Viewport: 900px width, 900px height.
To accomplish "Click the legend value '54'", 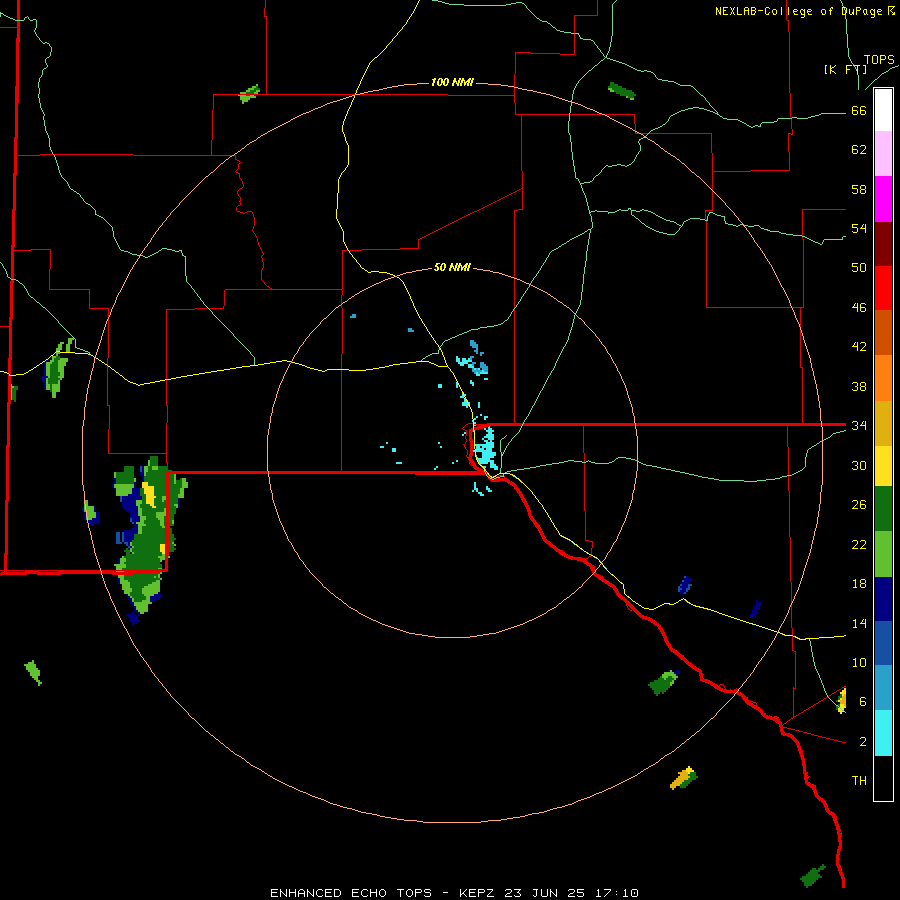I will tap(859, 228).
